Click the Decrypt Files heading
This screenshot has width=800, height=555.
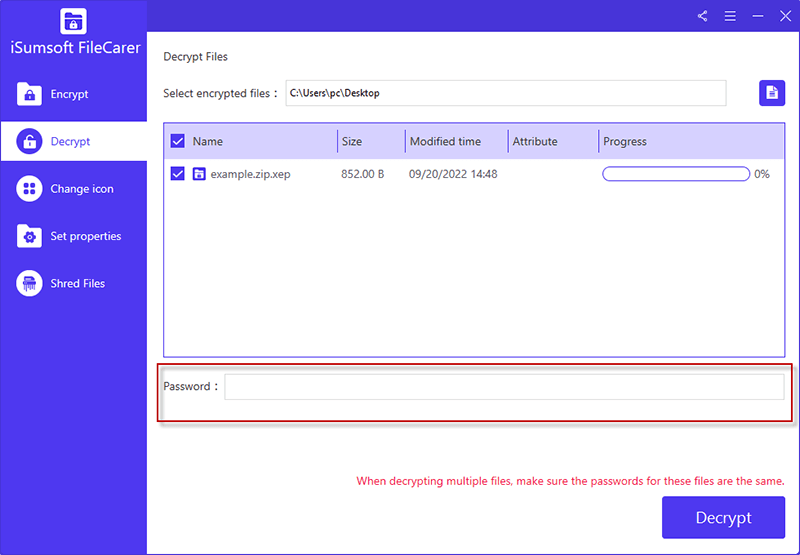pos(195,57)
